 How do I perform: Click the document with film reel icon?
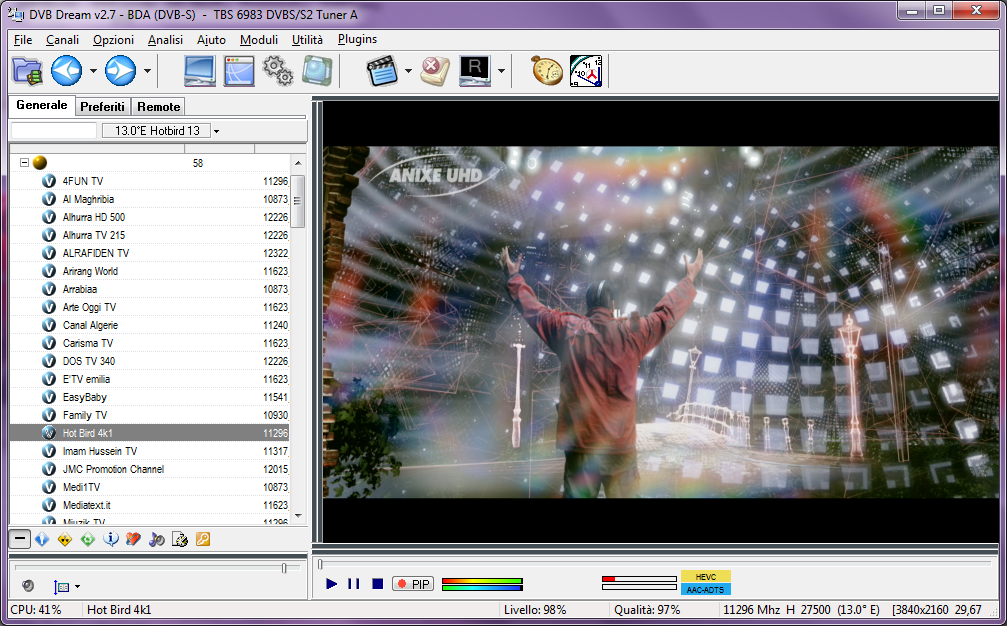[180, 539]
